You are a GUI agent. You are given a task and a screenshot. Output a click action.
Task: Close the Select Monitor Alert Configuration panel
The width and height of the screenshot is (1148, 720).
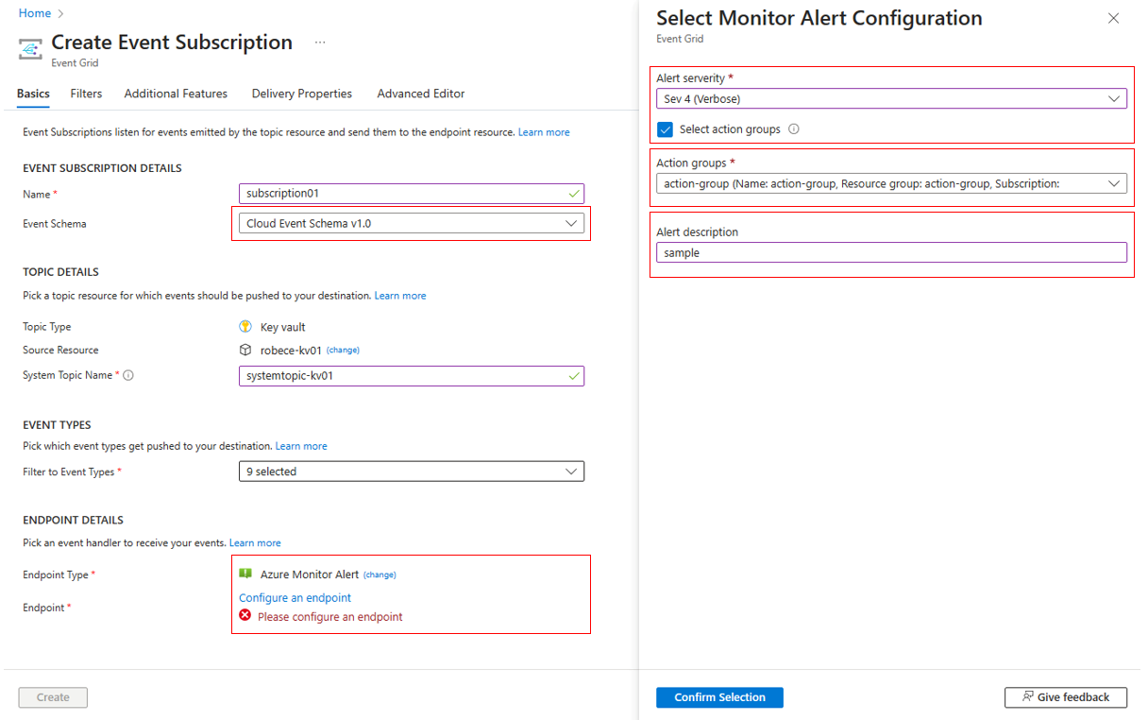[1114, 18]
